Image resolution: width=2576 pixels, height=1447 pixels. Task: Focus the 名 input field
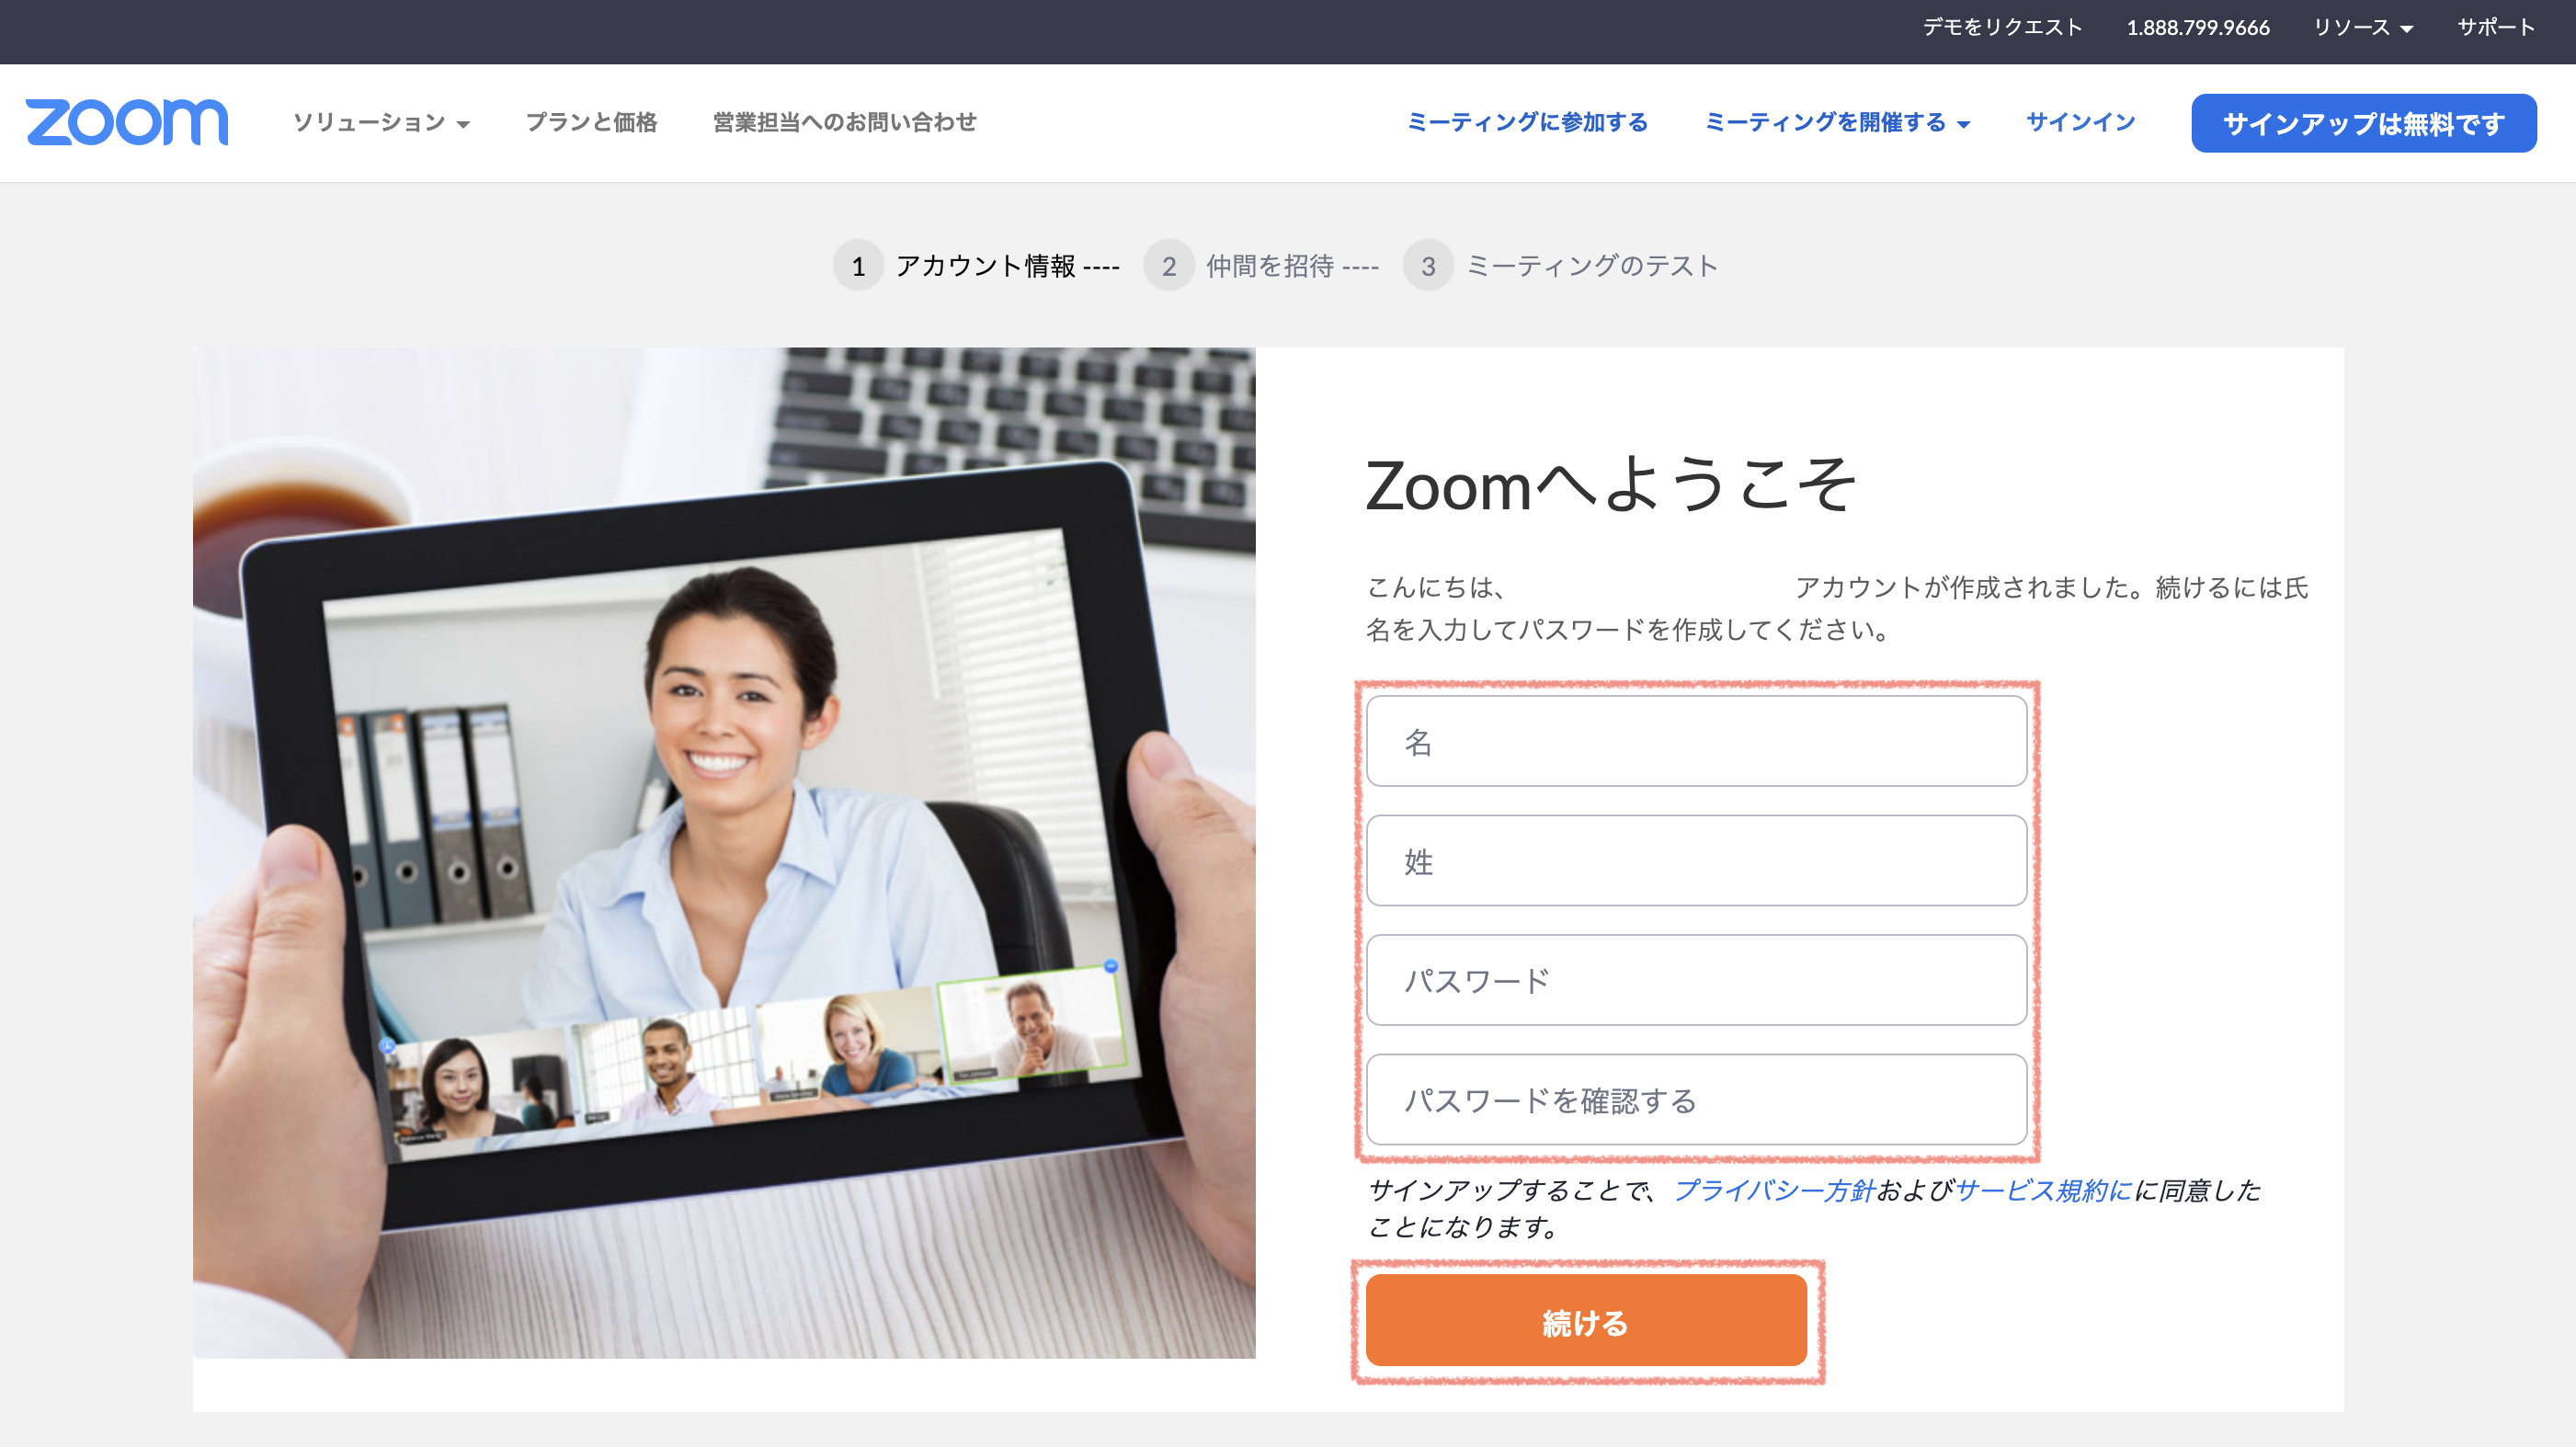[1696, 742]
